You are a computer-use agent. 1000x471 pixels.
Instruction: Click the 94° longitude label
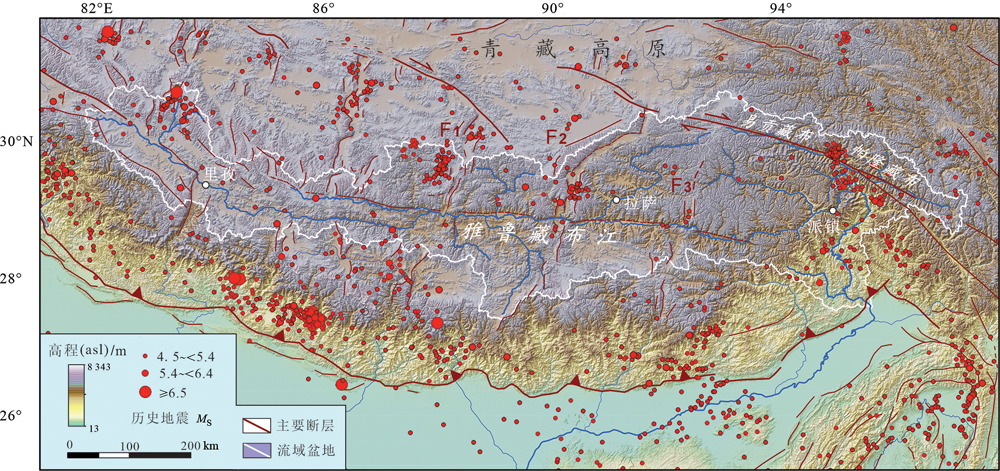pos(780,9)
